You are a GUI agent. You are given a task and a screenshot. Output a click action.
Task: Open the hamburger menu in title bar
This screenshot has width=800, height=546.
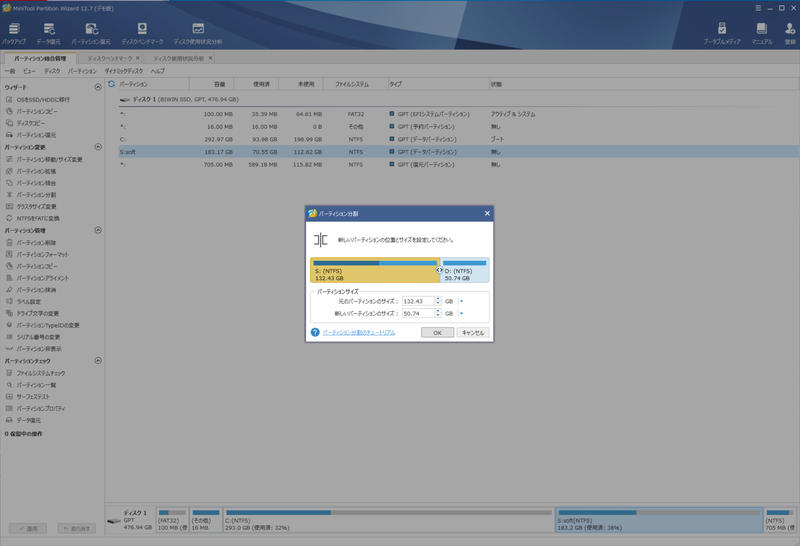(x=758, y=8)
